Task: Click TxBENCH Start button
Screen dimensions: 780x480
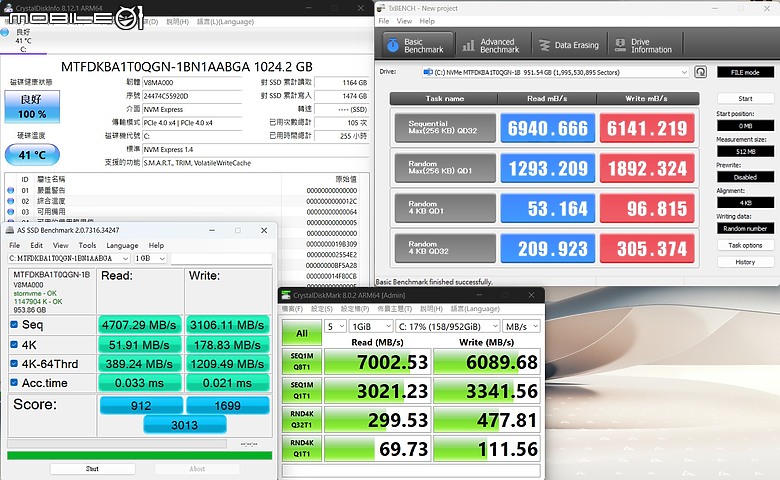Action: coord(745,98)
